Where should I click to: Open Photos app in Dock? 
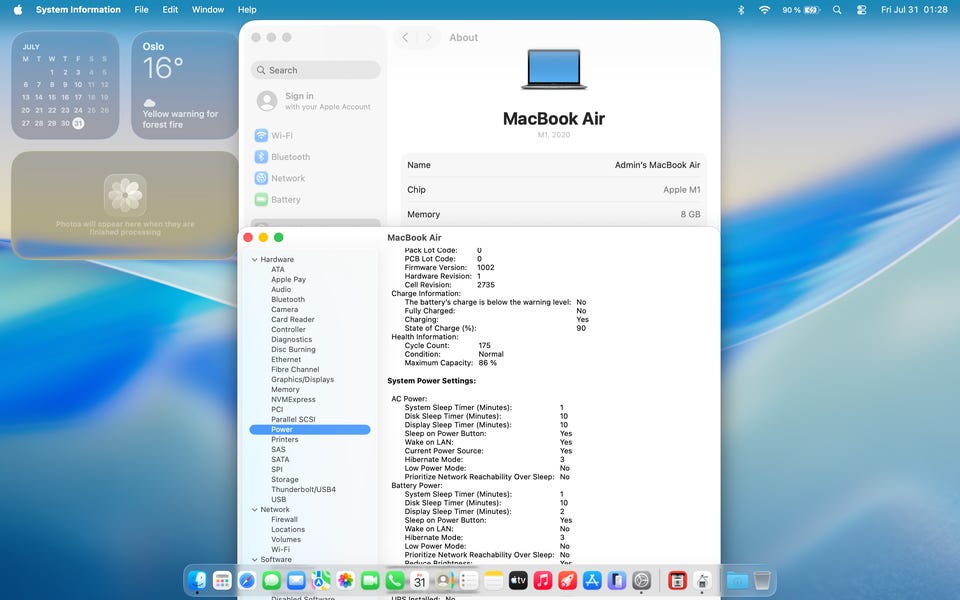345,580
